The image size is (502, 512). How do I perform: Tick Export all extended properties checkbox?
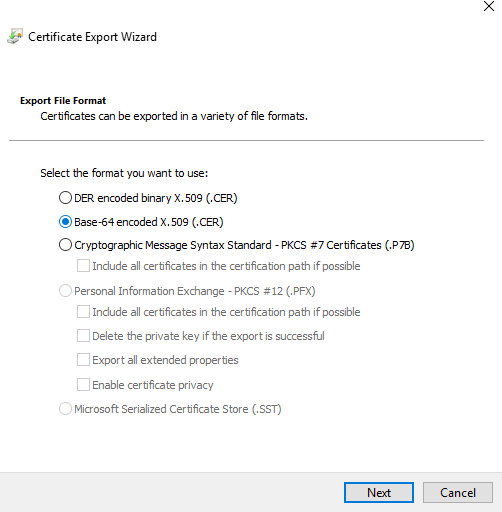tap(83, 360)
